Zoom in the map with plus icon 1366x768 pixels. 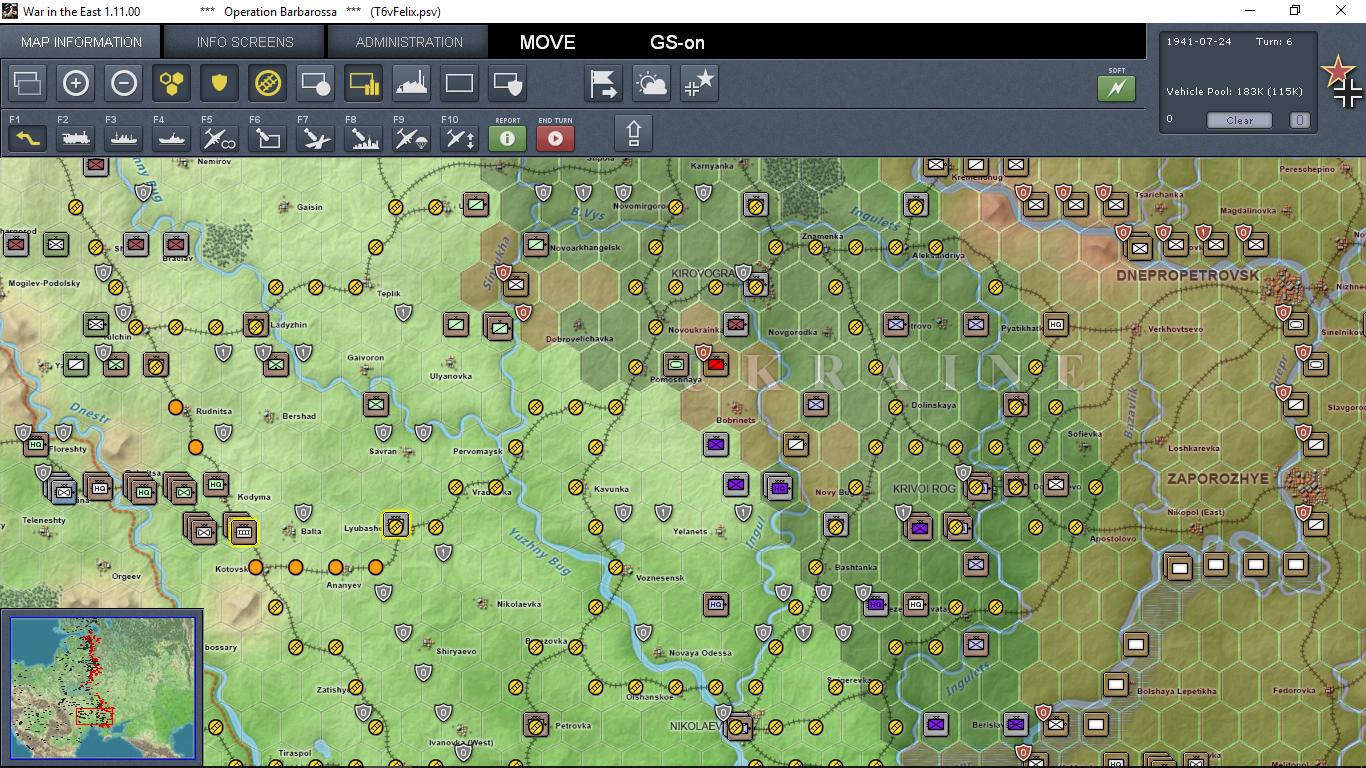pyautogui.click(x=76, y=83)
